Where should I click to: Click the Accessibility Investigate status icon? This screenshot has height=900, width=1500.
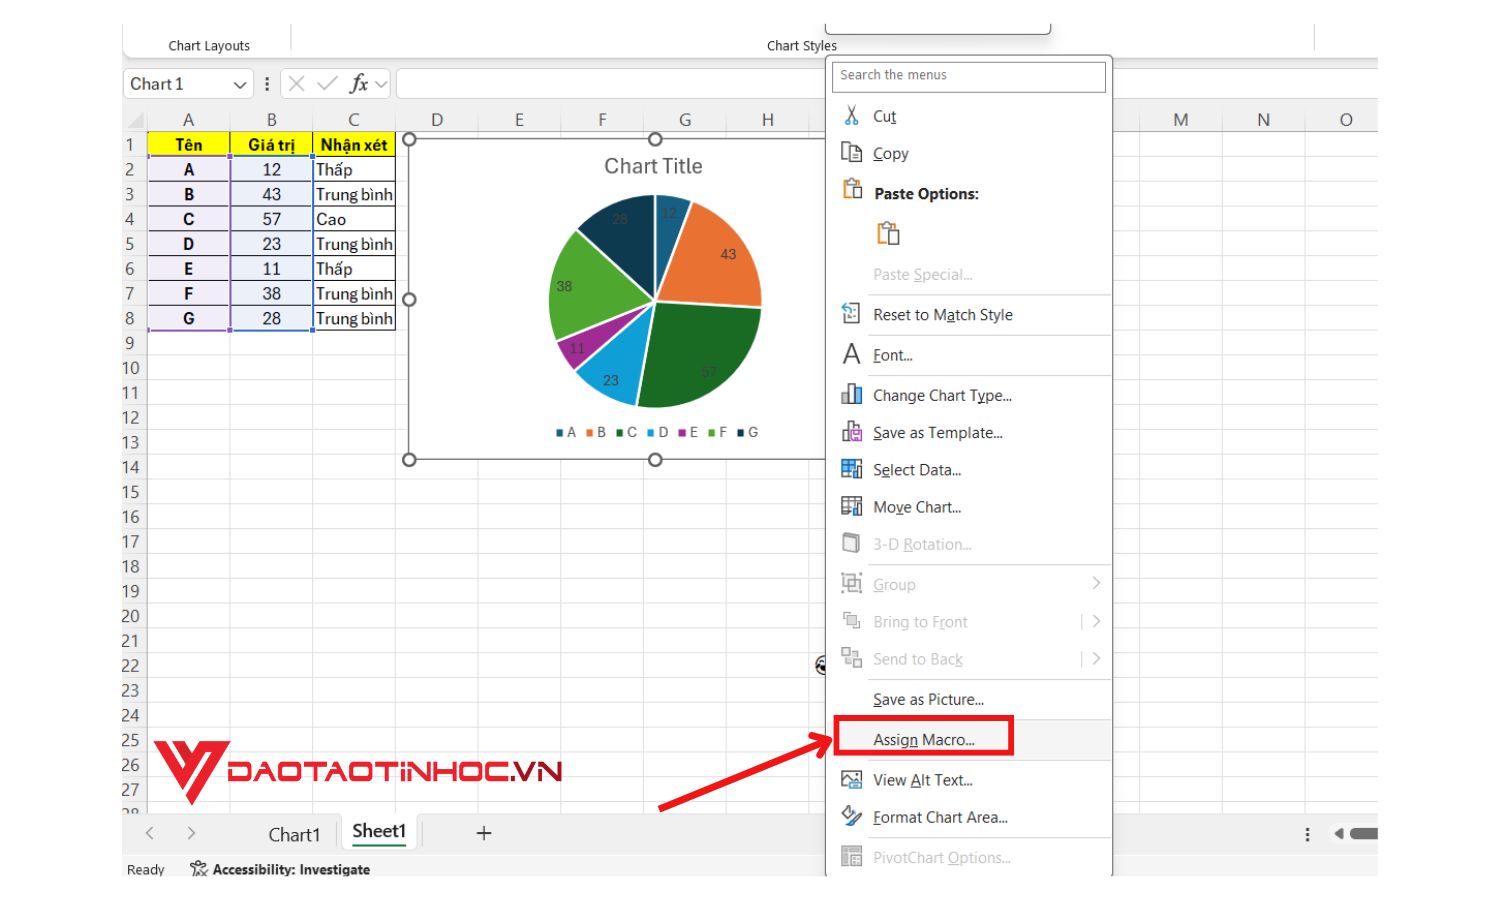(x=199, y=869)
